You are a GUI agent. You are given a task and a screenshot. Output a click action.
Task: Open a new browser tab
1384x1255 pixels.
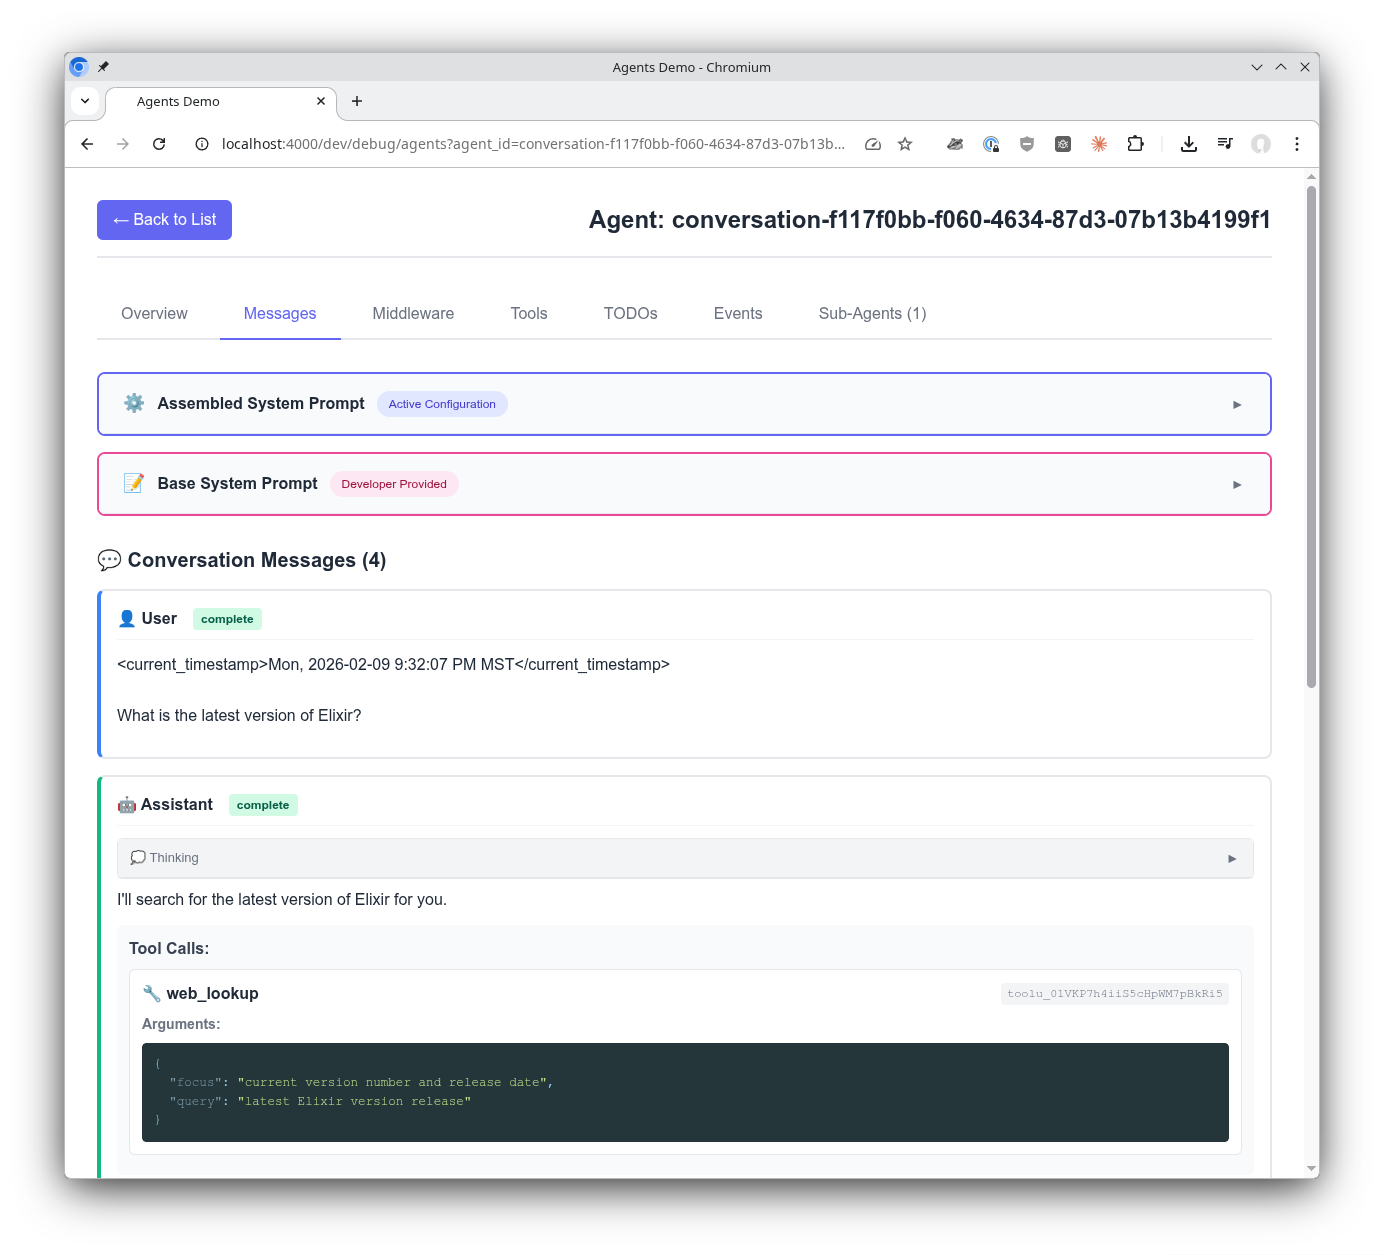click(357, 101)
